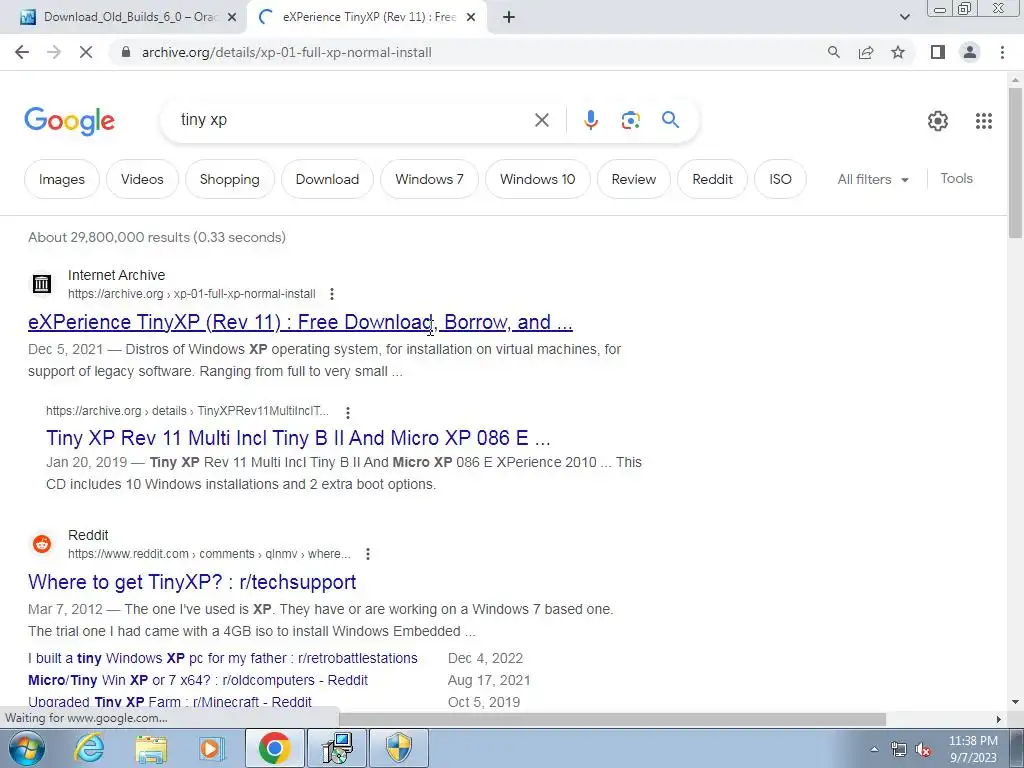Viewport: 1024px width, 768px height.
Task: Open Where to get TinyXP? link
Action: coord(192,582)
